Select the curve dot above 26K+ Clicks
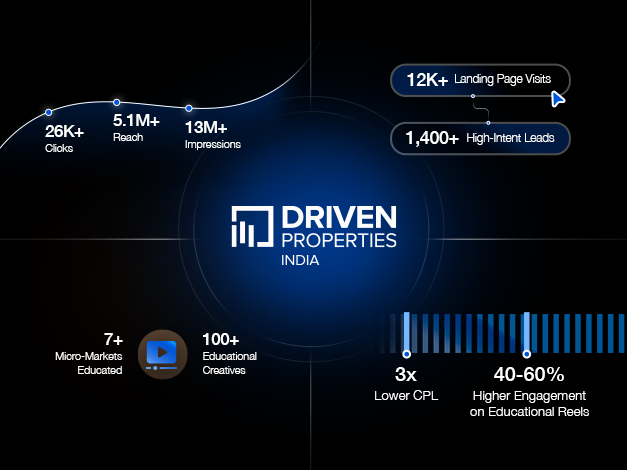627x470 pixels. click(x=48, y=112)
